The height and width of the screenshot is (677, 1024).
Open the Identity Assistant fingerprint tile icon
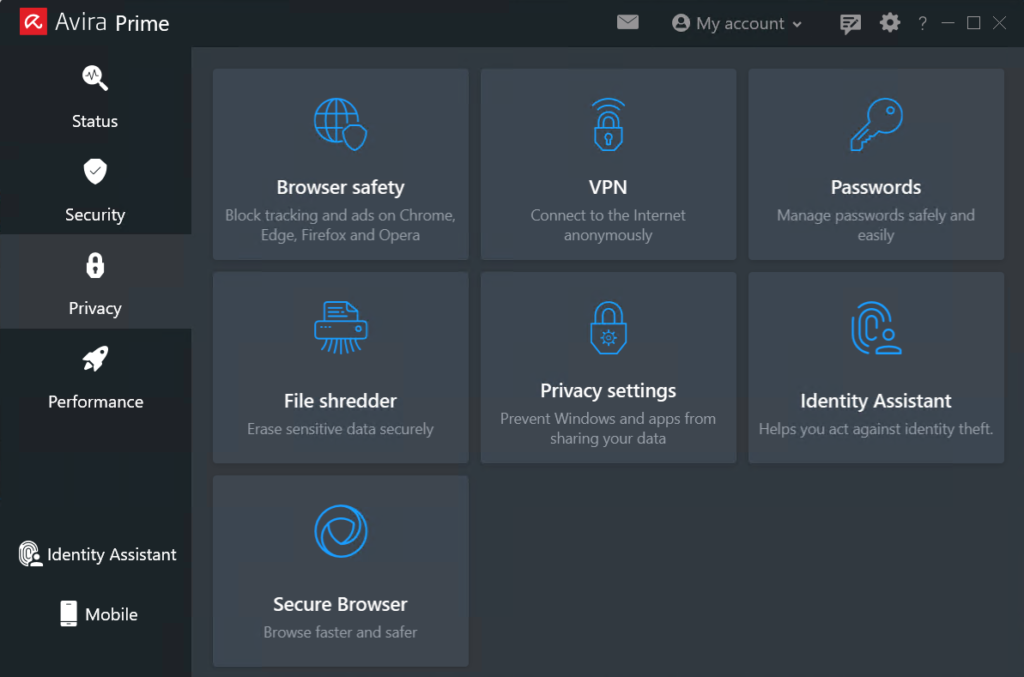click(876, 328)
